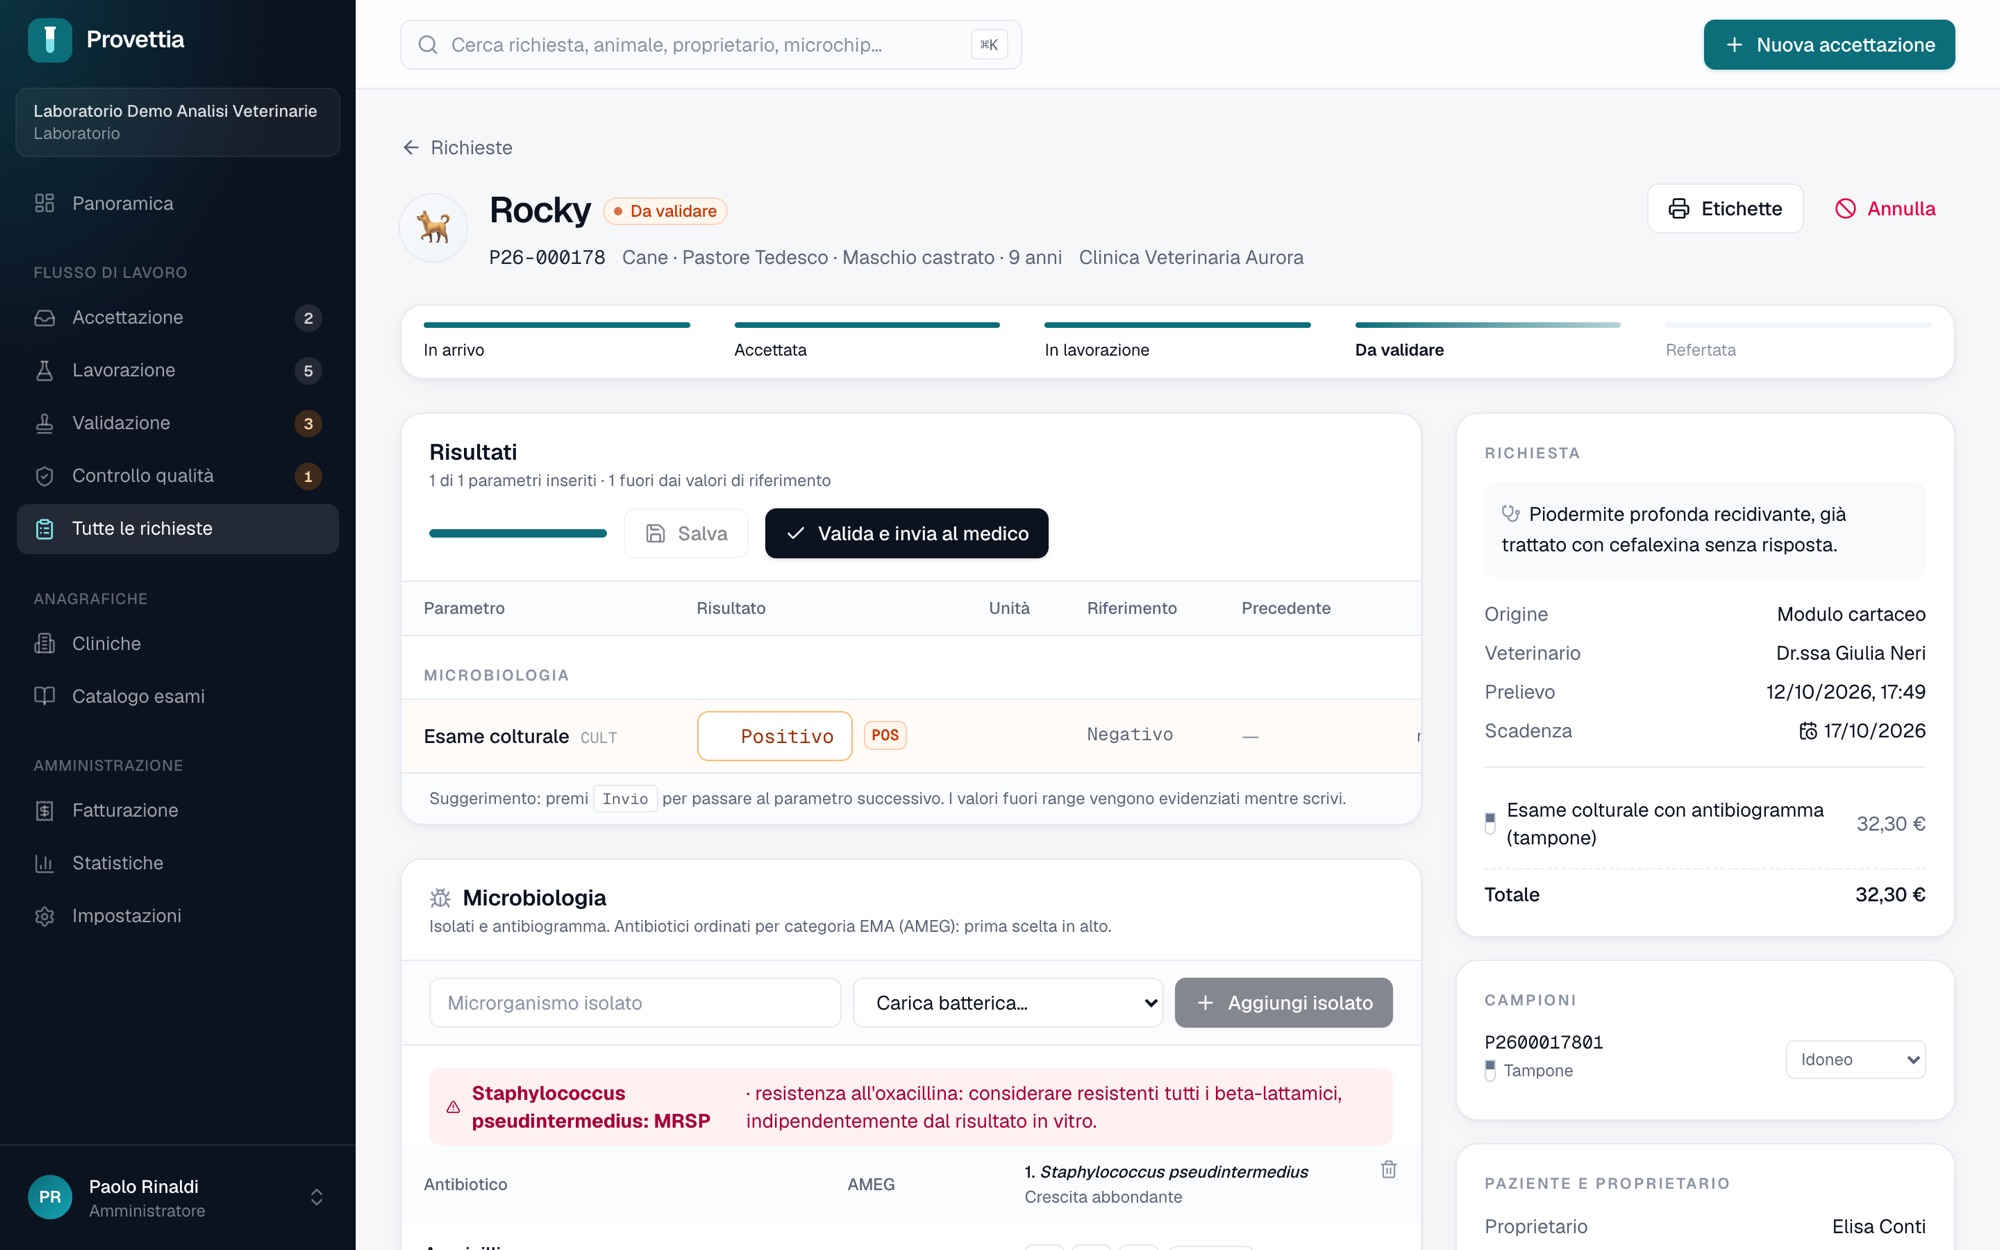Image resolution: width=2000 pixels, height=1250 pixels.
Task: Click the results progress bar
Action: click(518, 533)
